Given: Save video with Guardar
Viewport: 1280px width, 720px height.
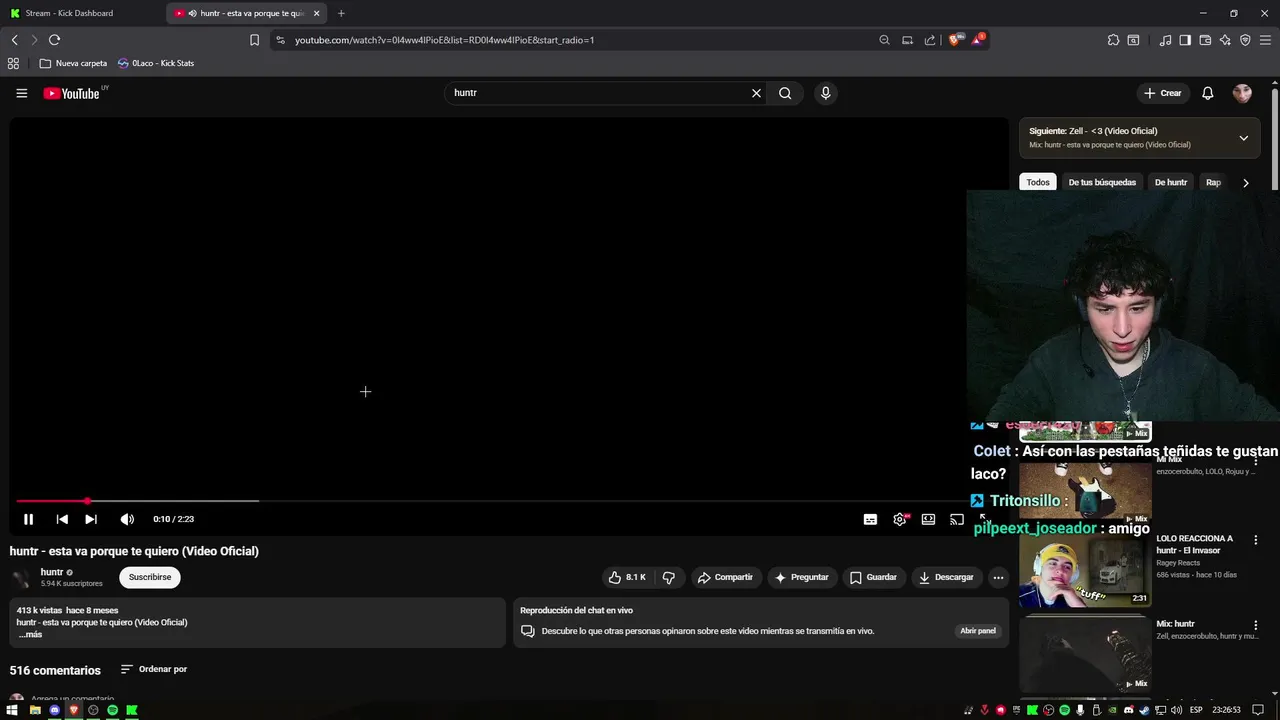Looking at the screenshot, I should pyautogui.click(x=873, y=577).
